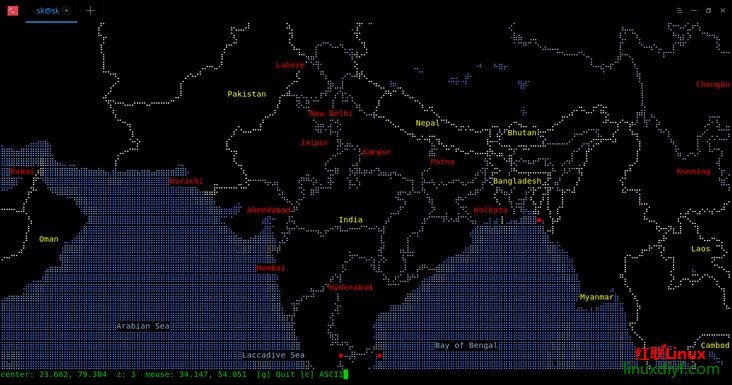The image size is (732, 385).
Task: Click the red marker near Kolkata coast
Action: 539,220
